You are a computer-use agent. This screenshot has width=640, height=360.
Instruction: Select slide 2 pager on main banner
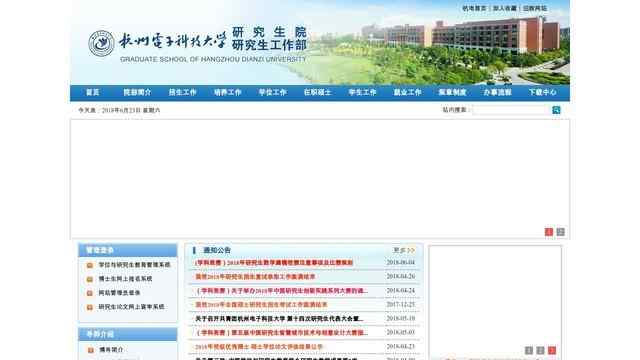[x=560, y=232]
